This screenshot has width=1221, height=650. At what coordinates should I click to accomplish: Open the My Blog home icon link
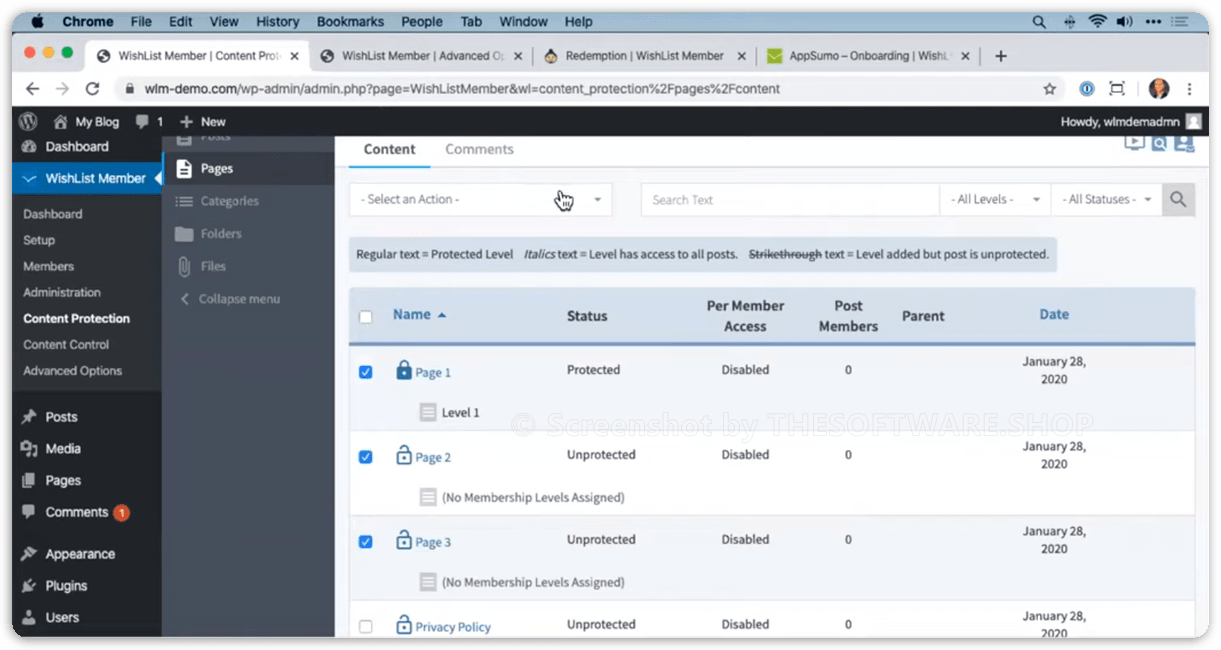tap(60, 122)
